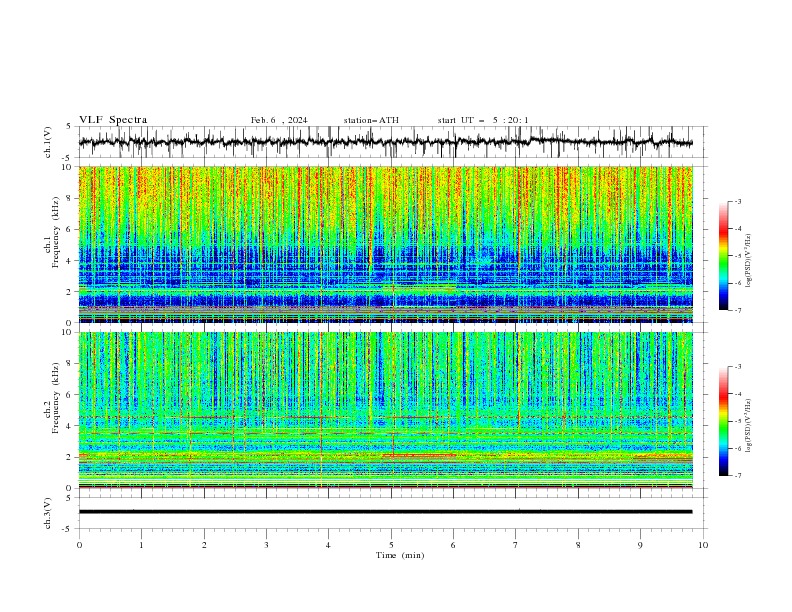The width and height of the screenshot is (792, 612).
Task: Click the "5" tick on the ch.3(V) axis
Action: 69,497
